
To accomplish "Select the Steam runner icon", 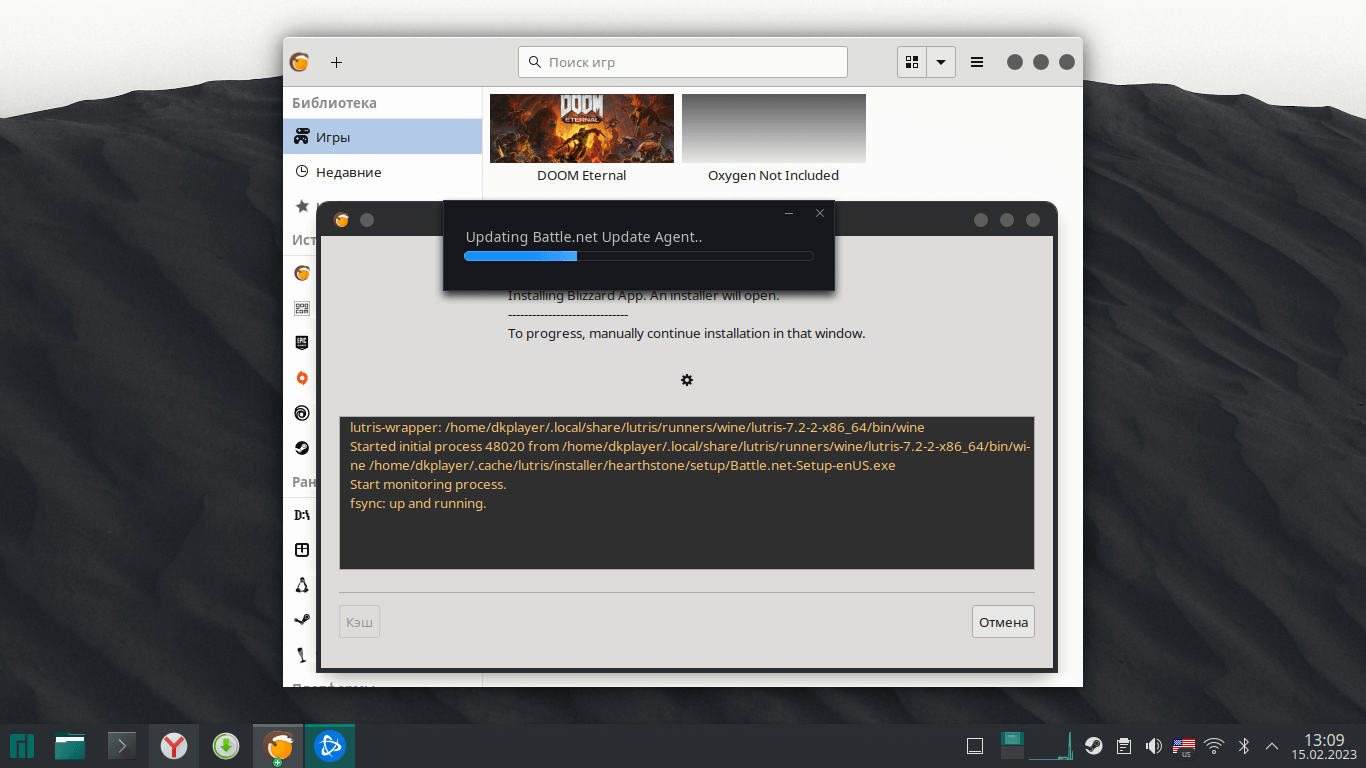I will 301,620.
